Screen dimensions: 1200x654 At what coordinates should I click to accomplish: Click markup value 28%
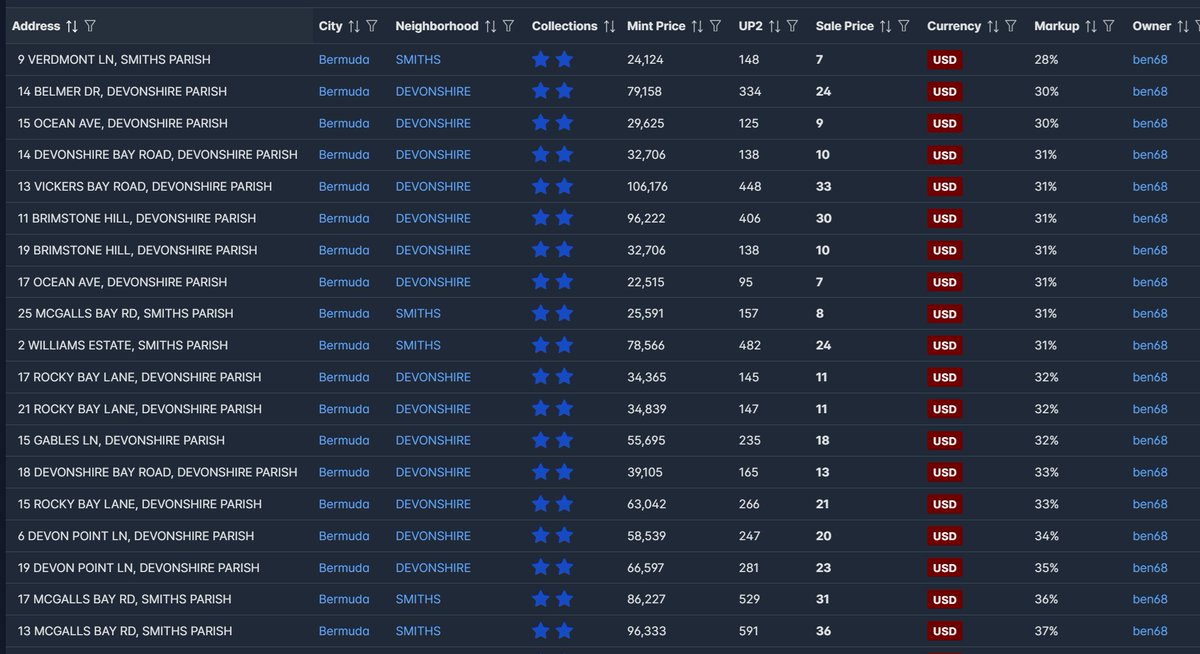coord(1047,60)
